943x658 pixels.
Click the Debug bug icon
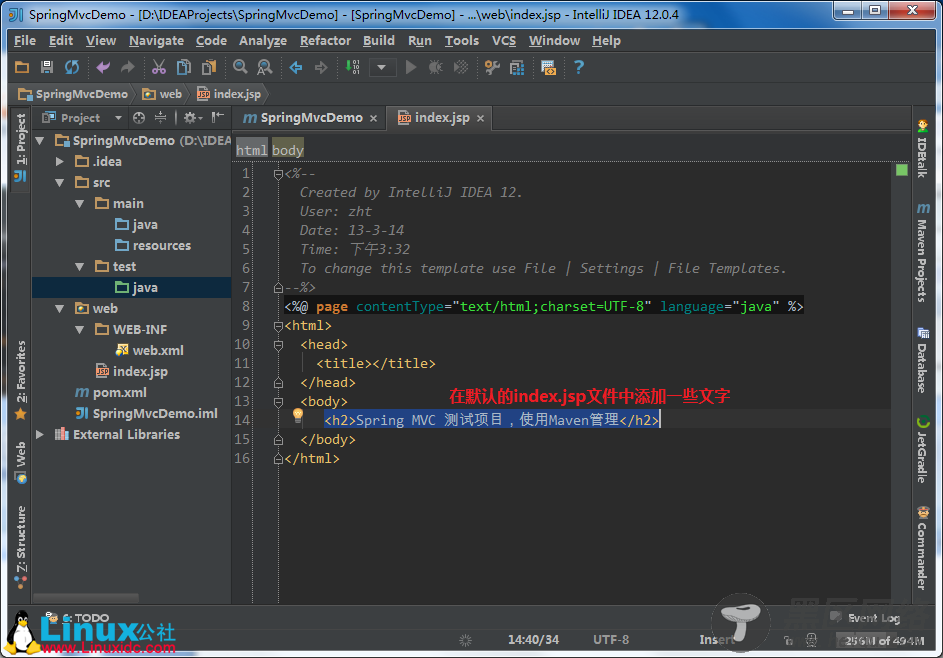[x=435, y=67]
